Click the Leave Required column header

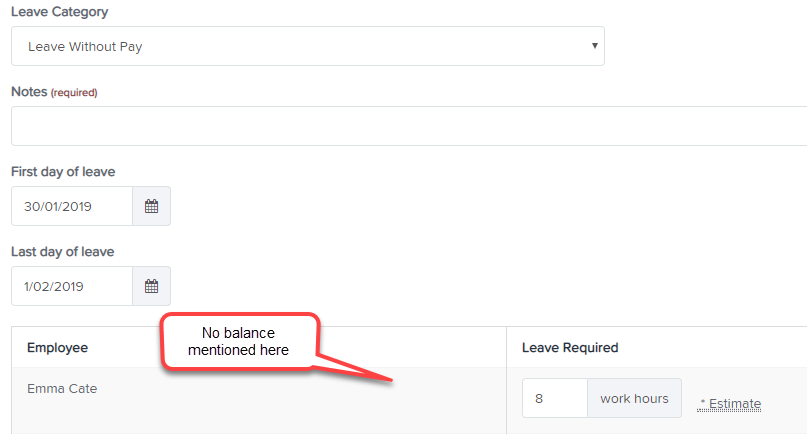tap(570, 348)
